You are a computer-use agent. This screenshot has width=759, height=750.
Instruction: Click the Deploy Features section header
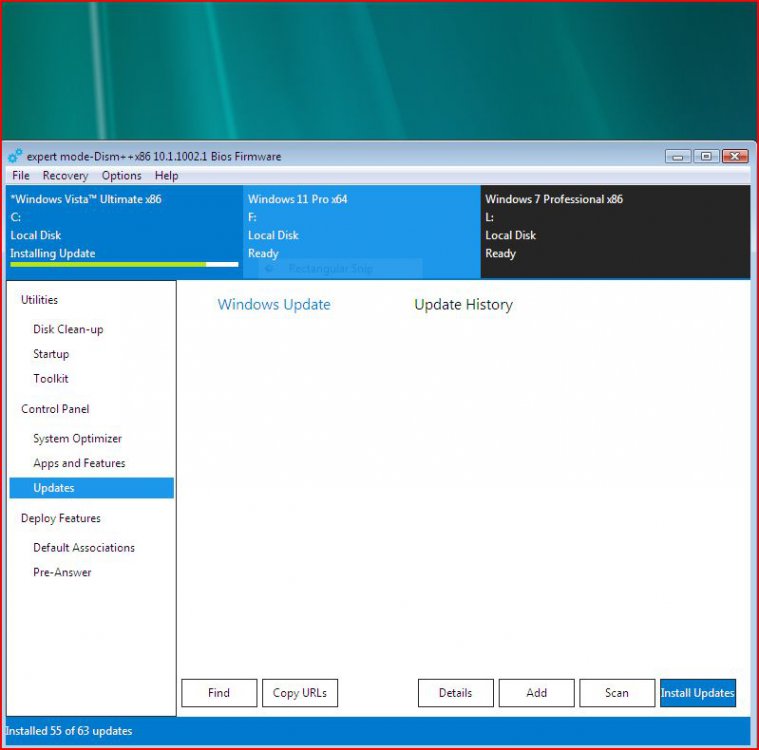[x=61, y=518]
